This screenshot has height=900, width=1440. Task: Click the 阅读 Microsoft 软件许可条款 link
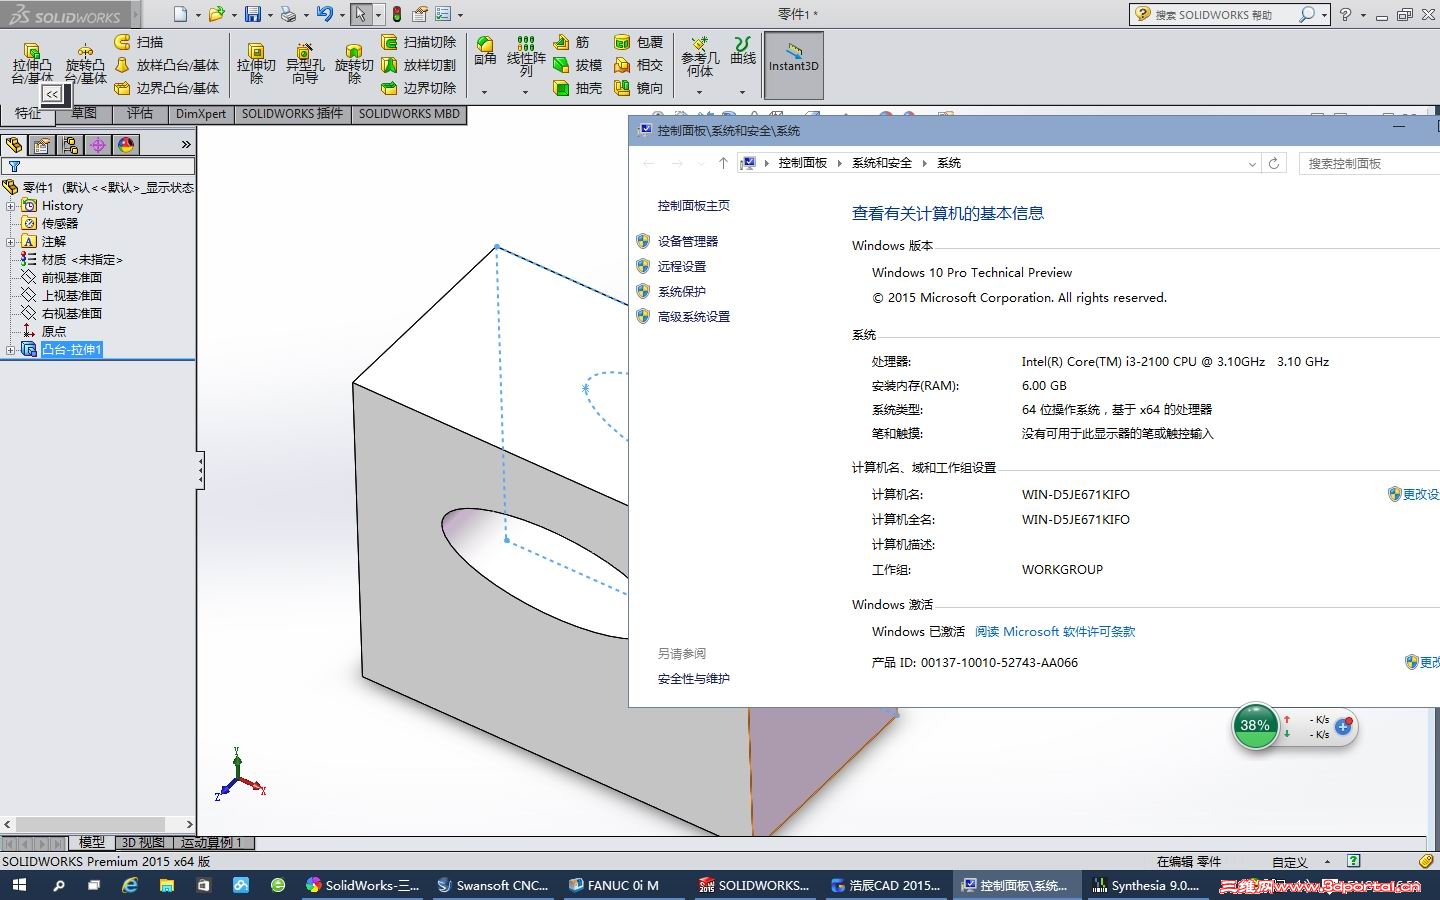[x=1055, y=632]
